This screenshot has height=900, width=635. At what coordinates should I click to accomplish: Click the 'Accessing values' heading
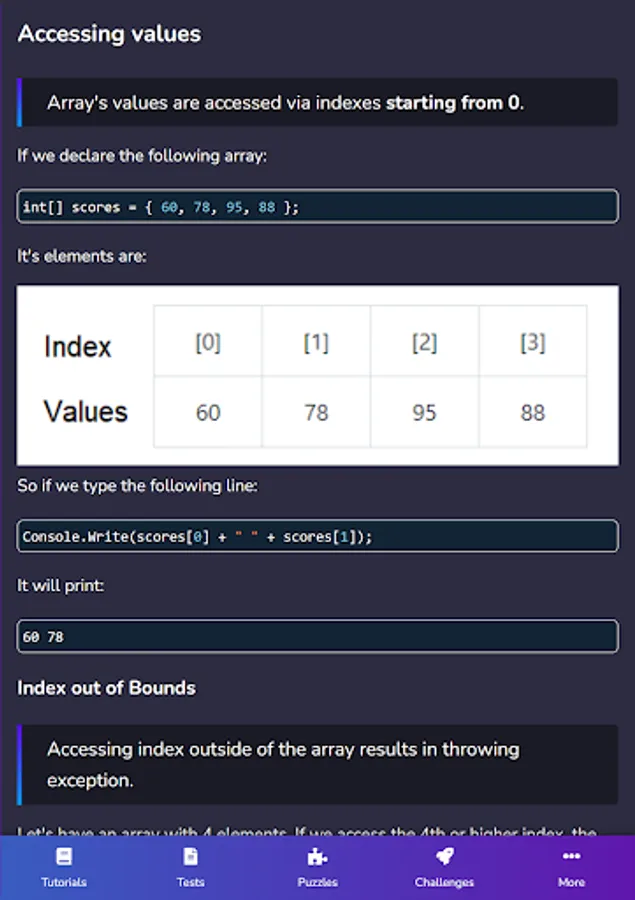[x=110, y=34]
